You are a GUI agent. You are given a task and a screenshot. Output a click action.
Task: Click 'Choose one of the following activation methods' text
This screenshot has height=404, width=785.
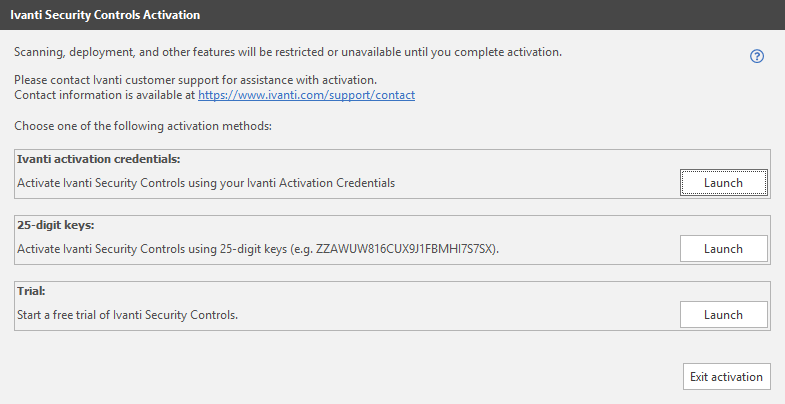(143, 126)
